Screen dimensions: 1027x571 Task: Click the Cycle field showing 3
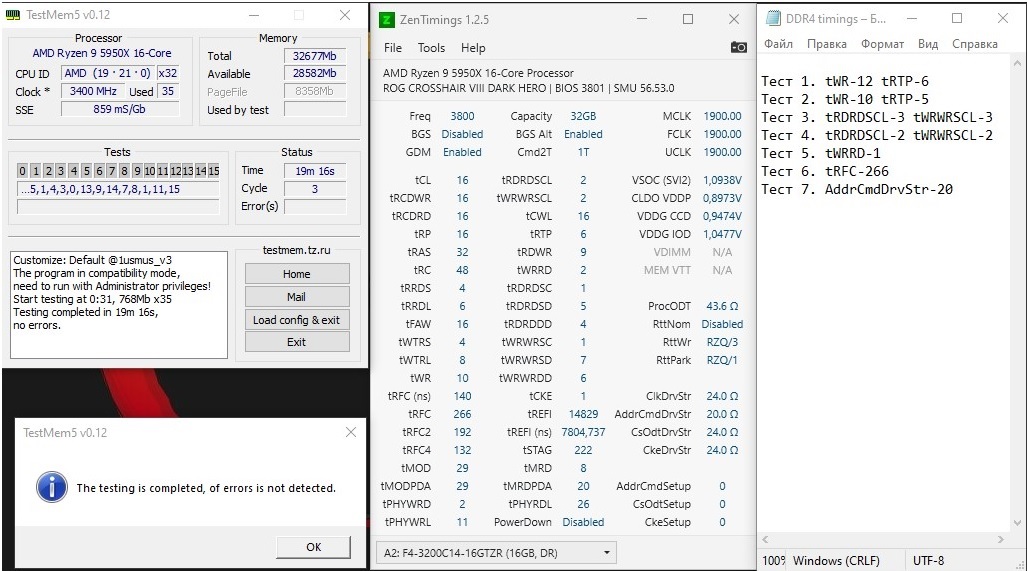pyautogui.click(x=314, y=189)
